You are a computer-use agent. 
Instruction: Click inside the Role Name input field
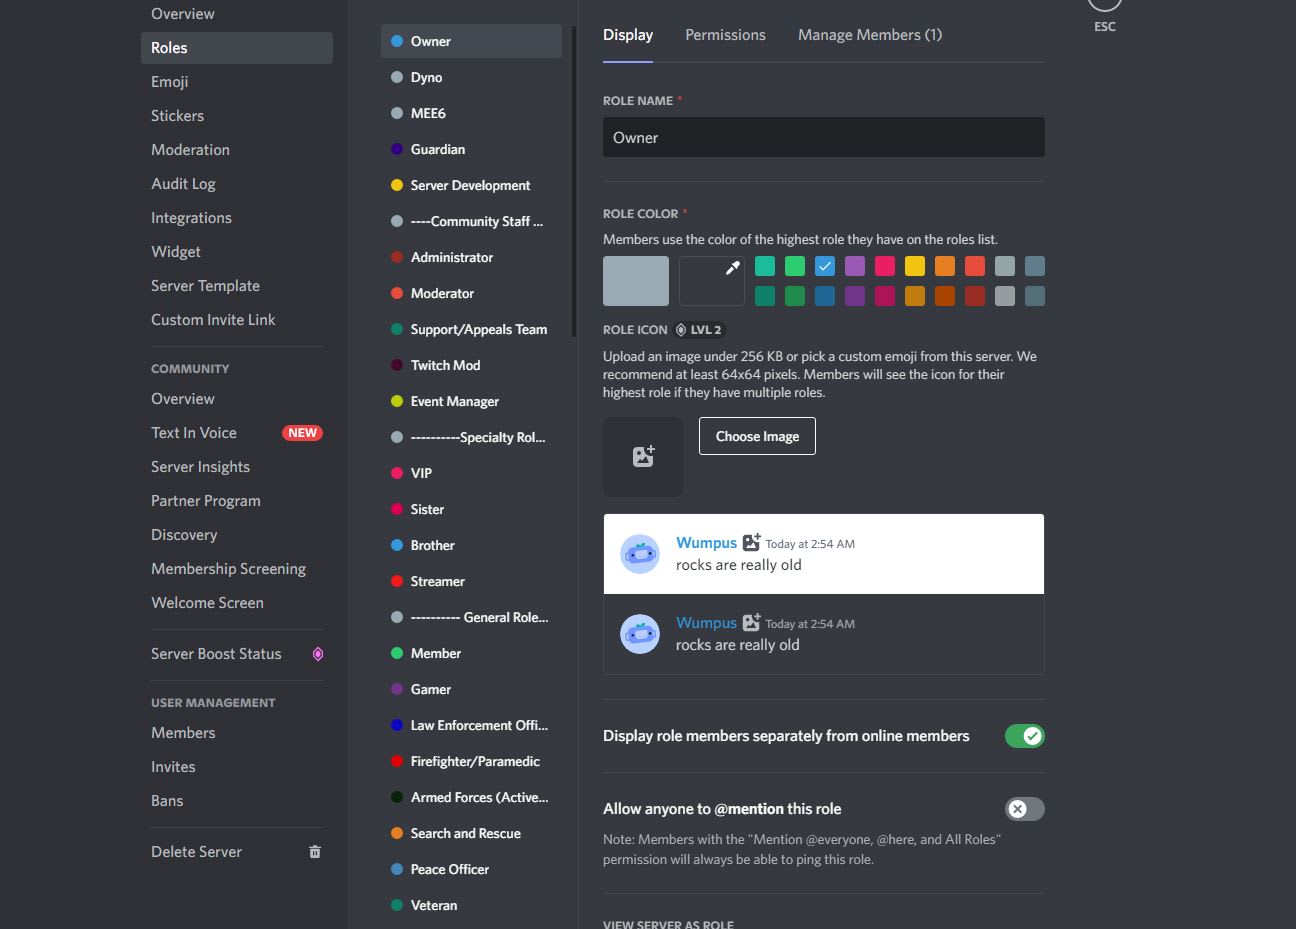tap(823, 137)
